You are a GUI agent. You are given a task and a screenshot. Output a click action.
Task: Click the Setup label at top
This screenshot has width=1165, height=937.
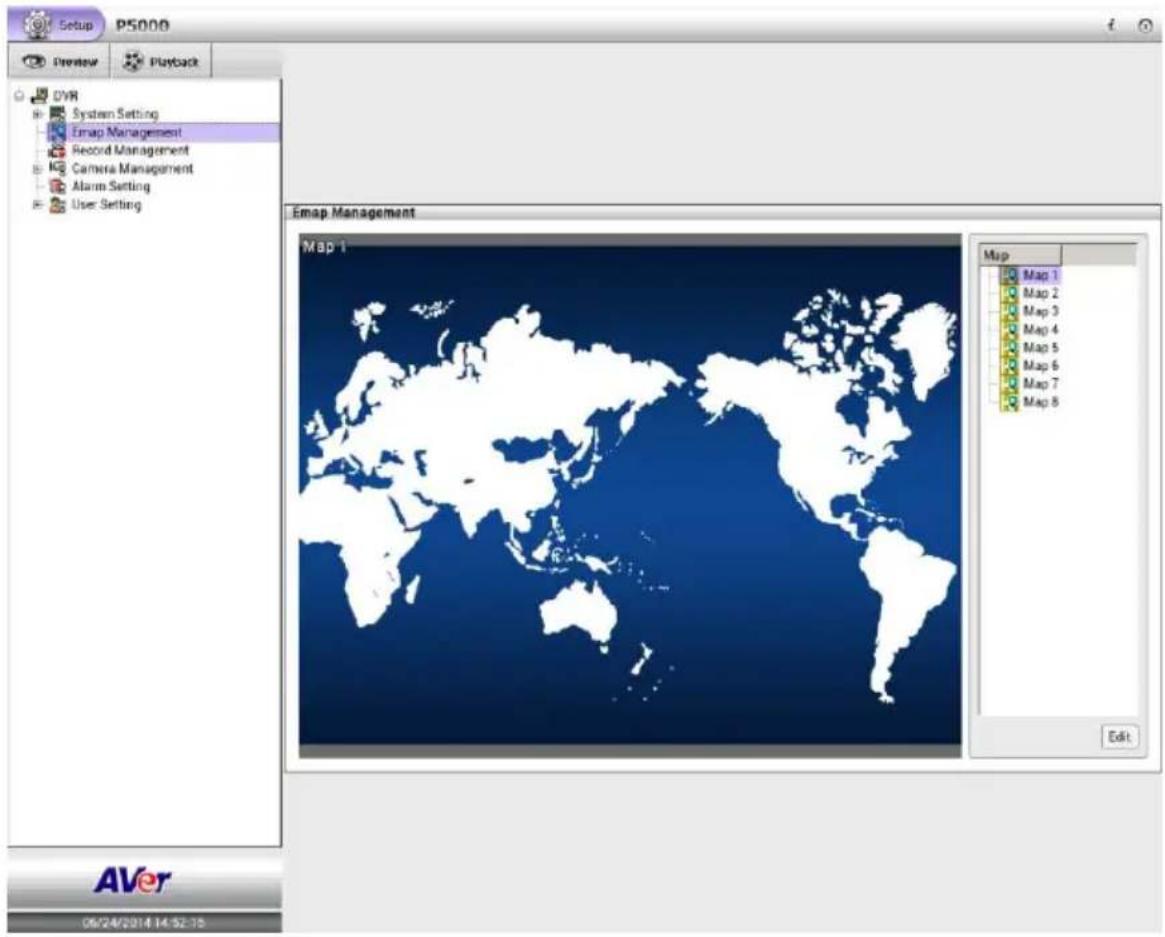click(x=76, y=25)
